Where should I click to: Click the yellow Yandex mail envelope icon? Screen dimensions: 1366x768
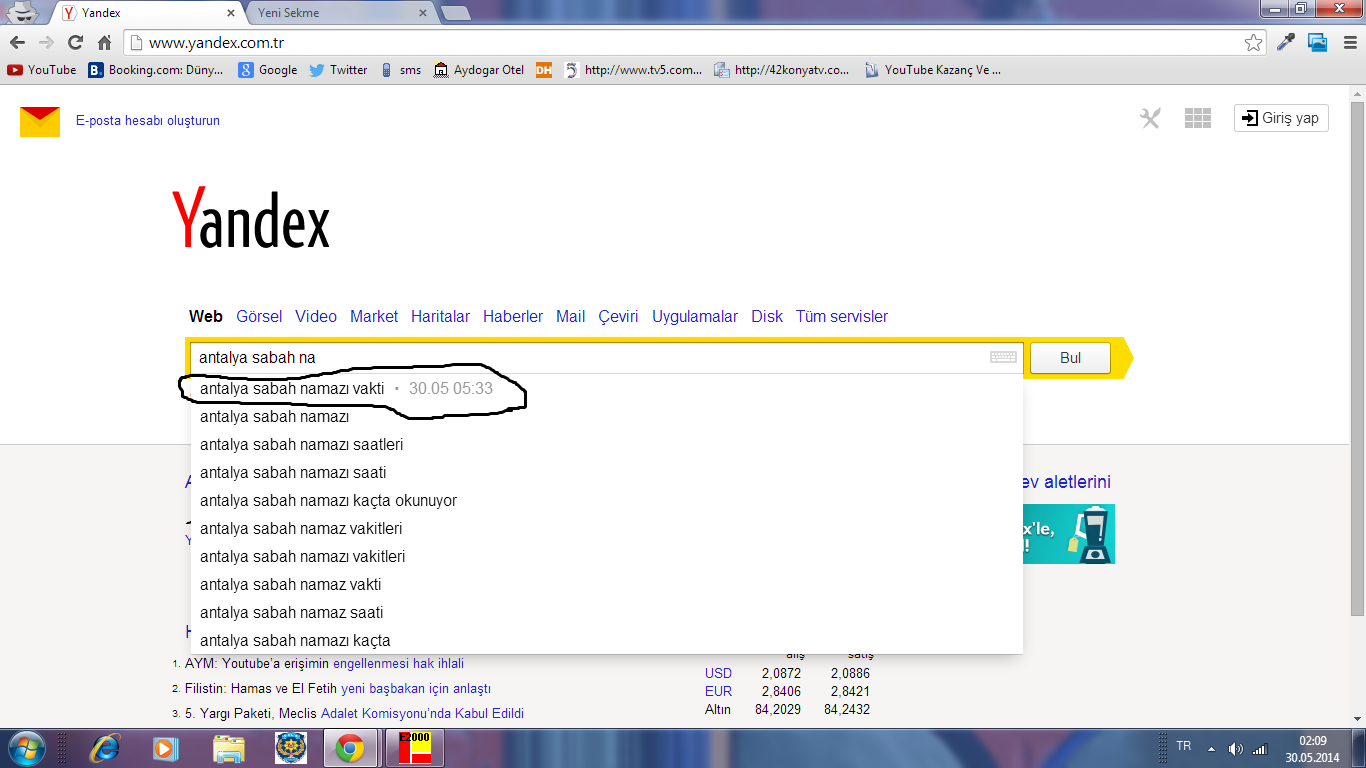(x=40, y=121)
